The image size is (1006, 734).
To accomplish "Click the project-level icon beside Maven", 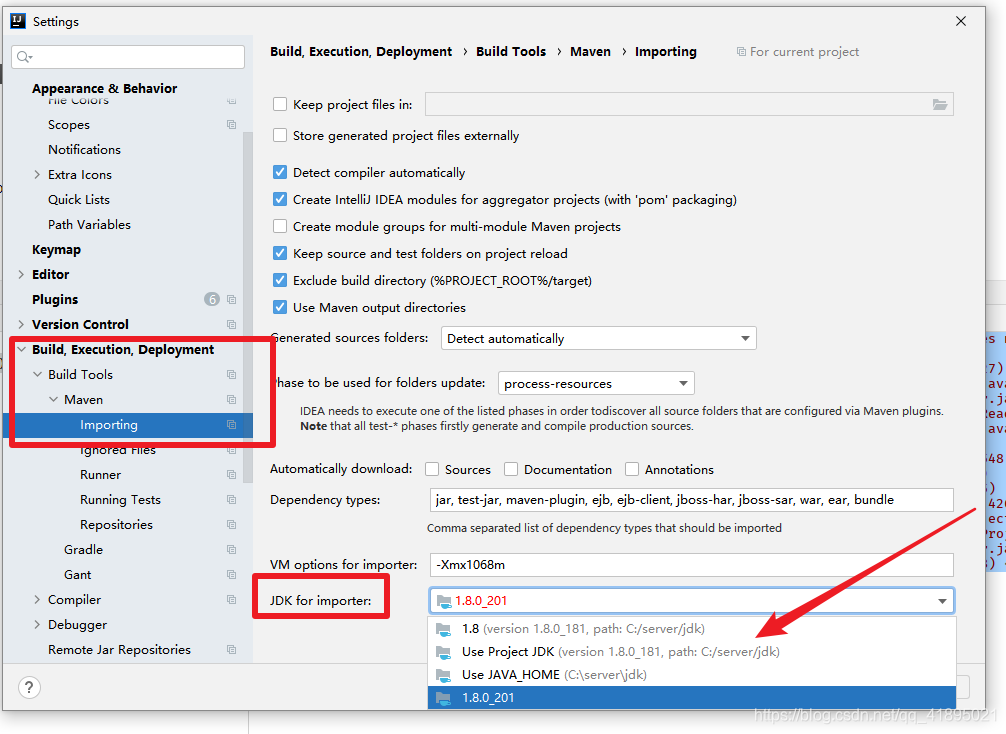I will [232, 400].
